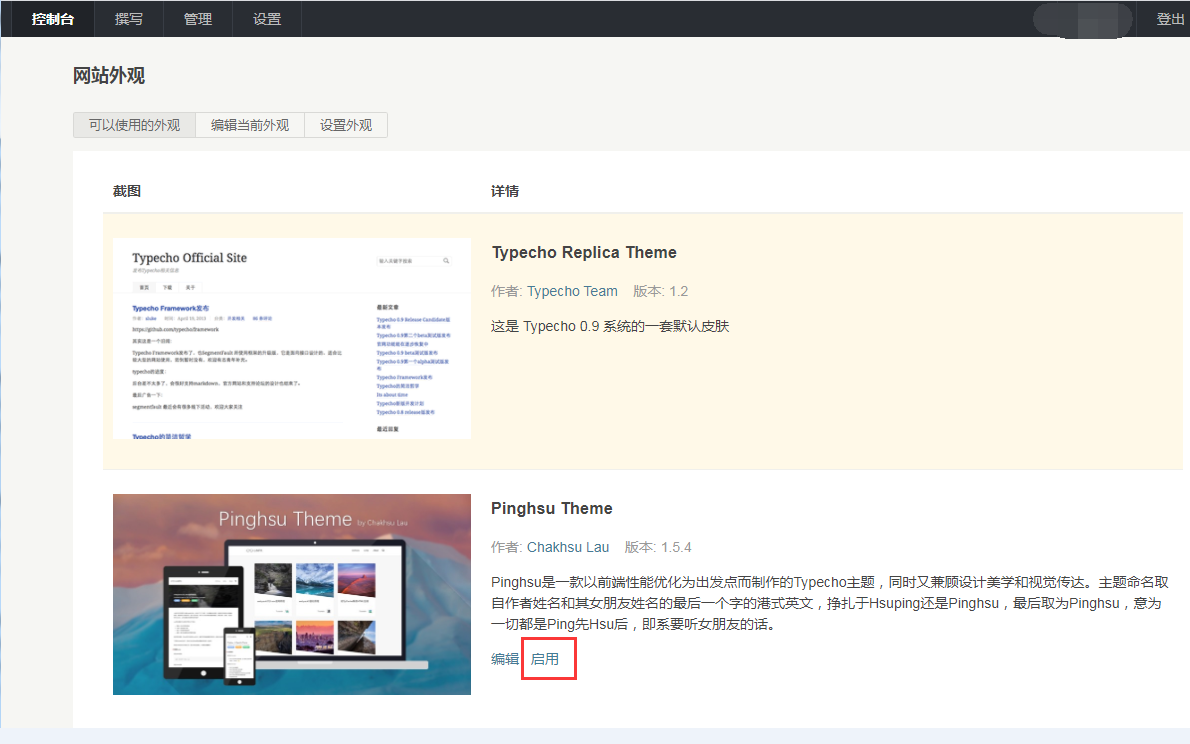The width and height of the screenshot is (1190, 744).
Task: Switch to the 设置外观 tab
Action: point(346,125)
